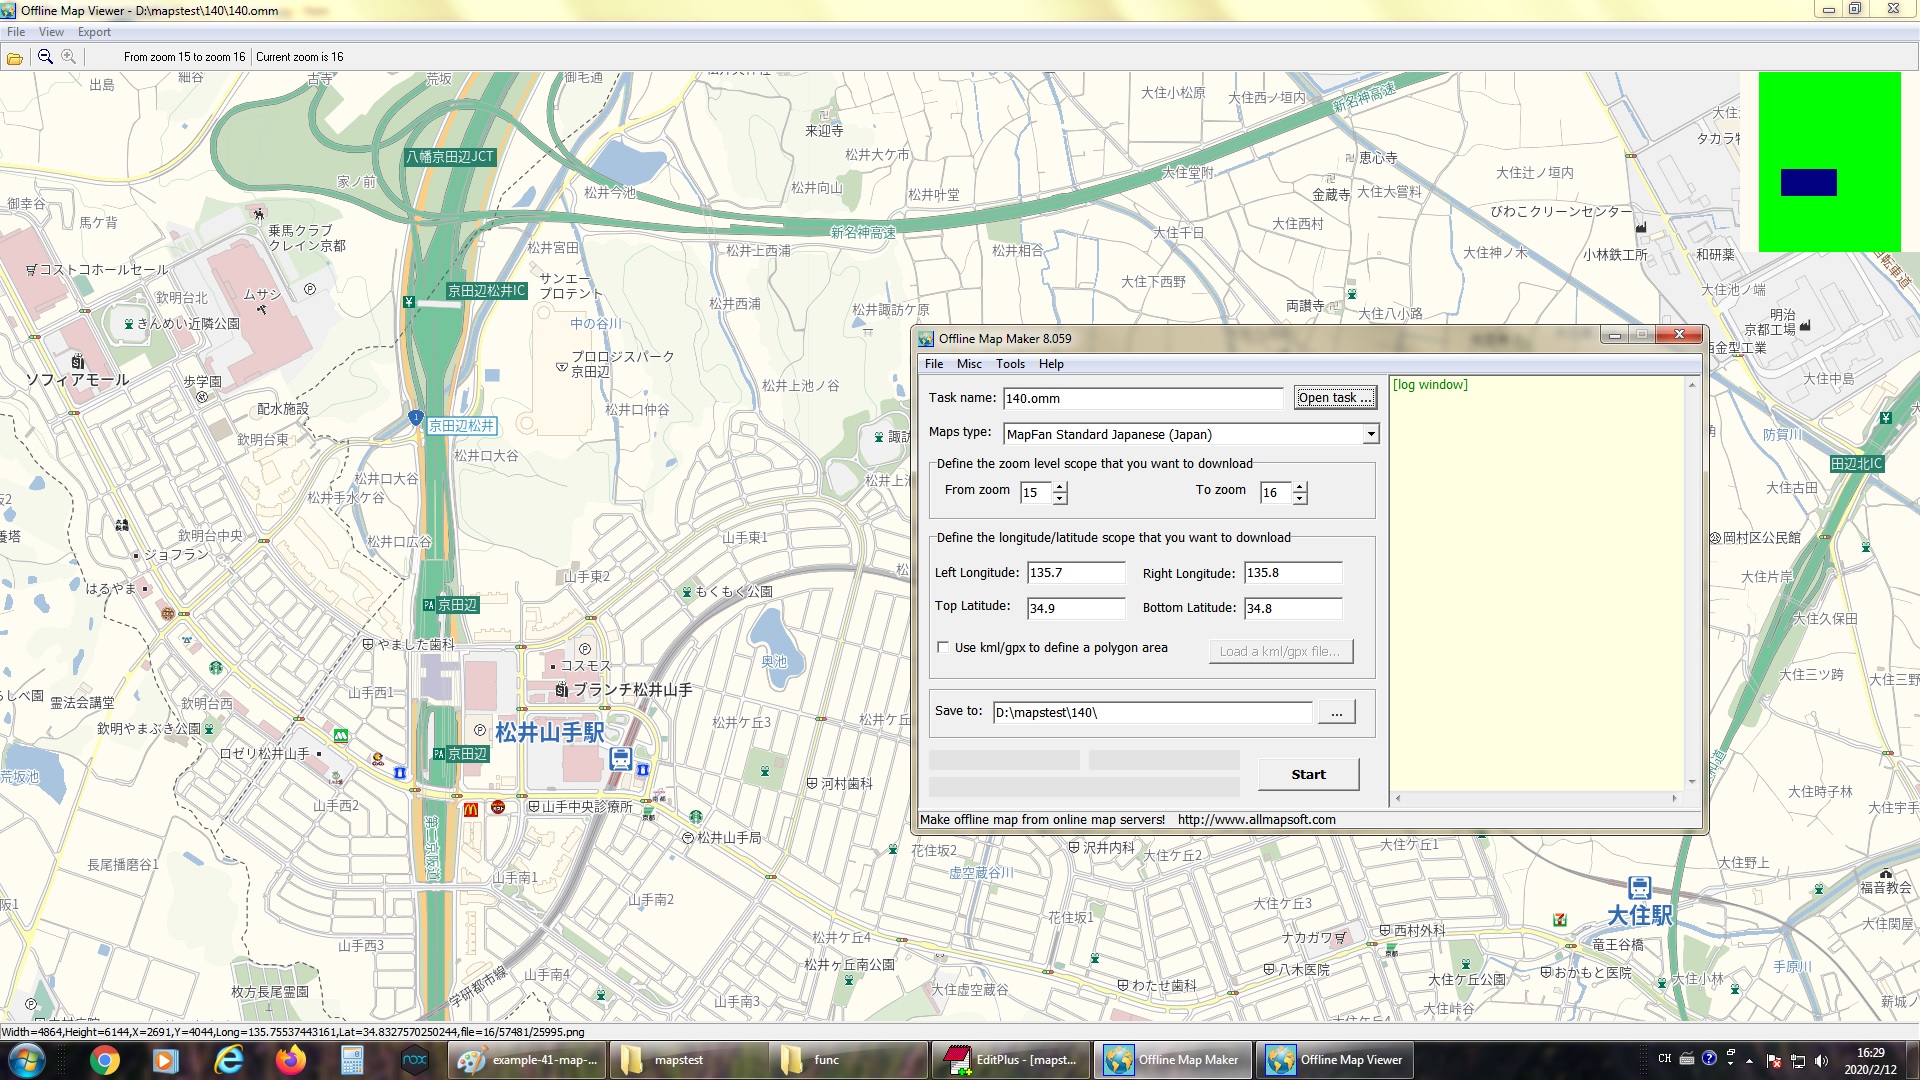Click 八幡京田辺JCT label on map
1920x1080 pixels.
click(450, 157)
